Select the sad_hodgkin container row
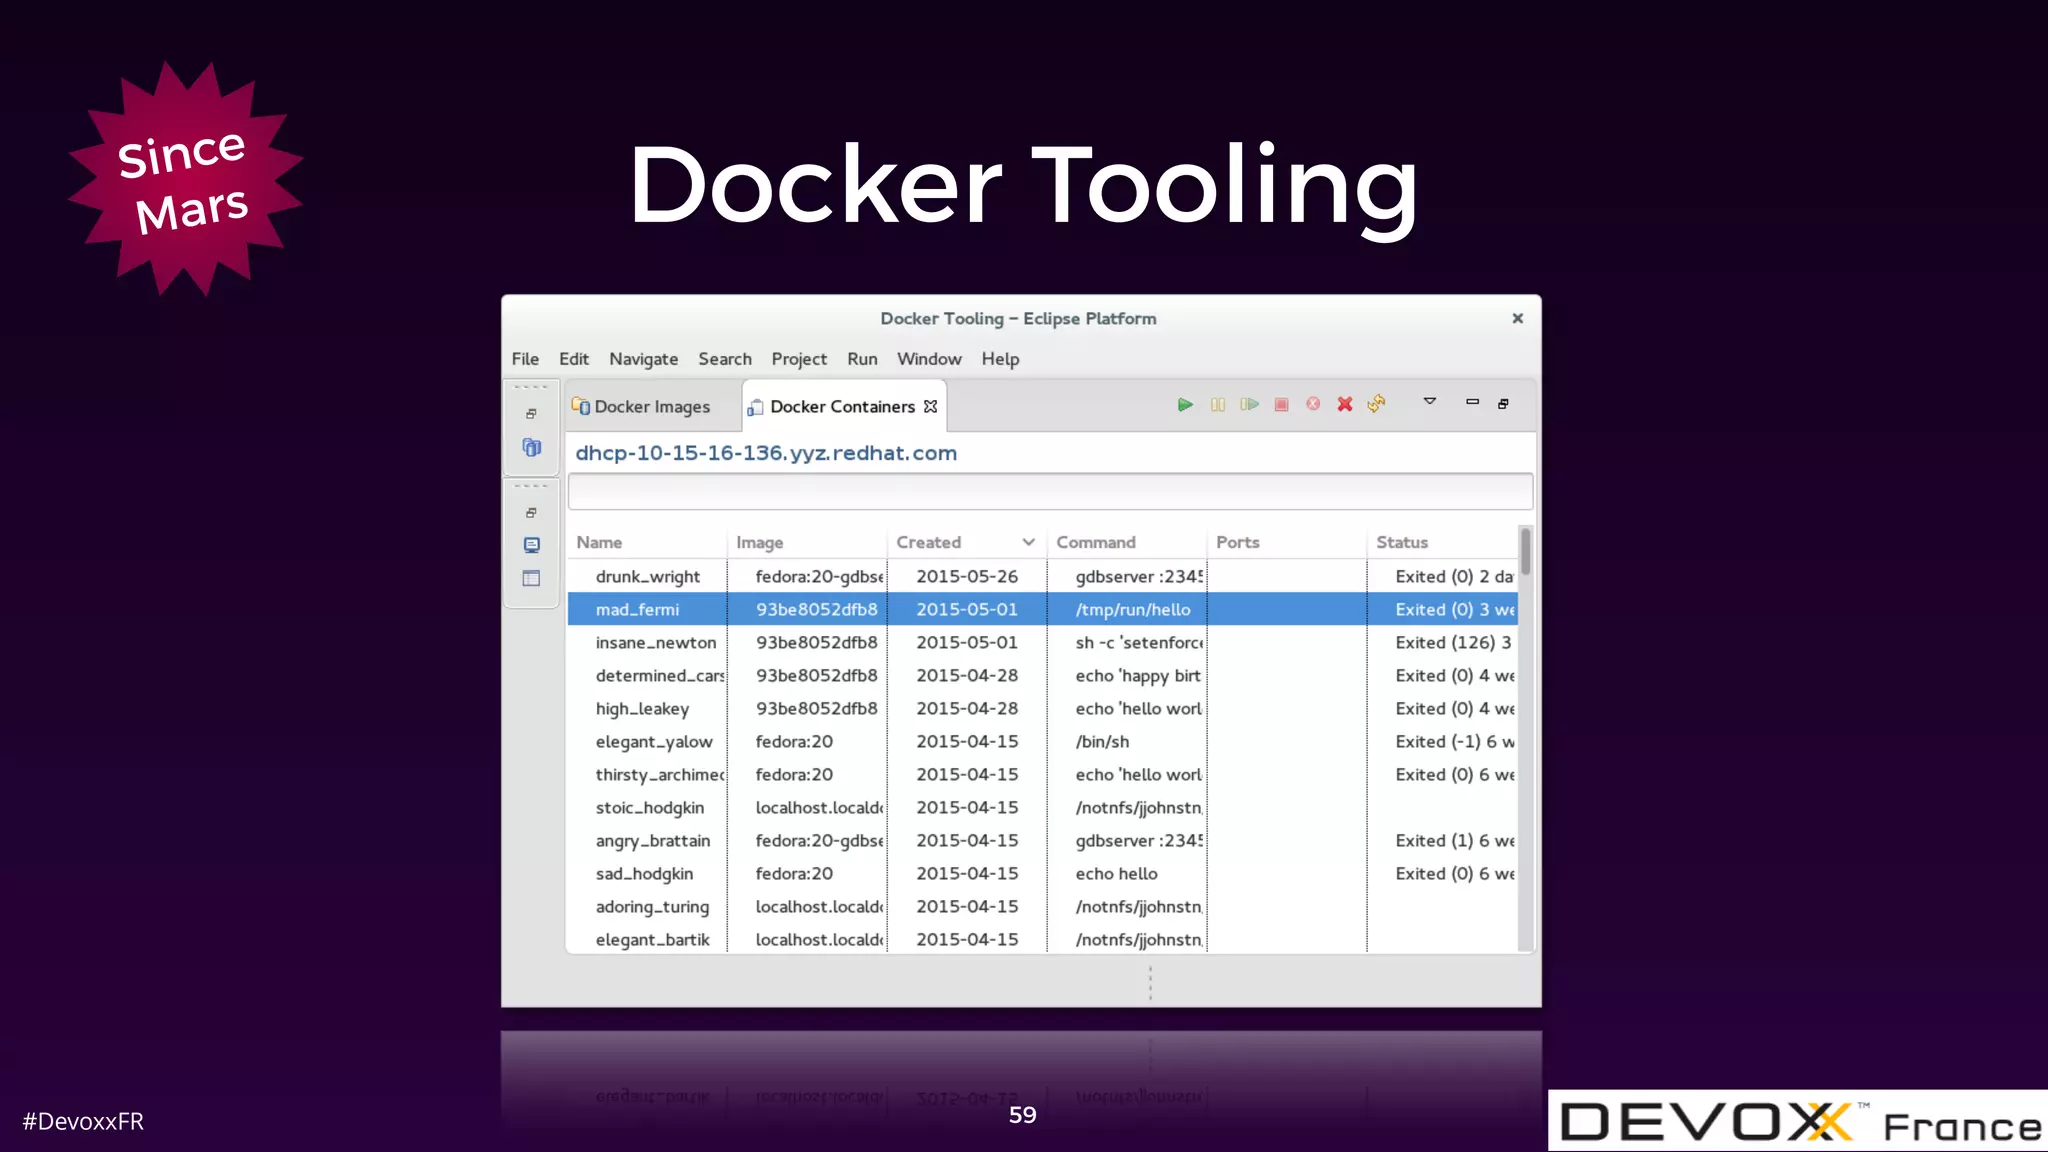The height and width of the screenshot is (1152, 2048). [x=1043, y=873]
